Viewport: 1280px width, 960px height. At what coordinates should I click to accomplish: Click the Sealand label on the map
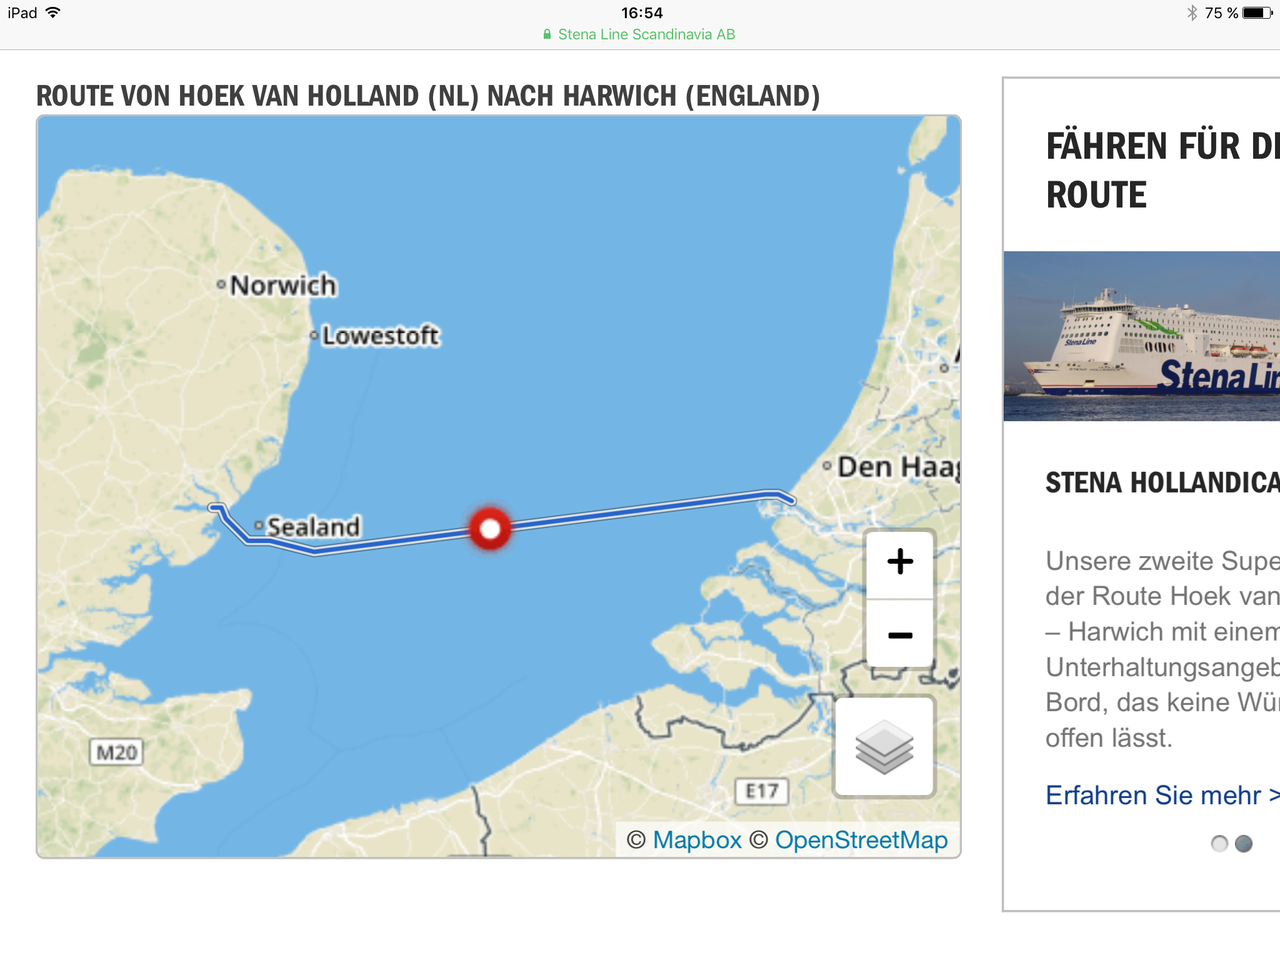coord(312,527)
